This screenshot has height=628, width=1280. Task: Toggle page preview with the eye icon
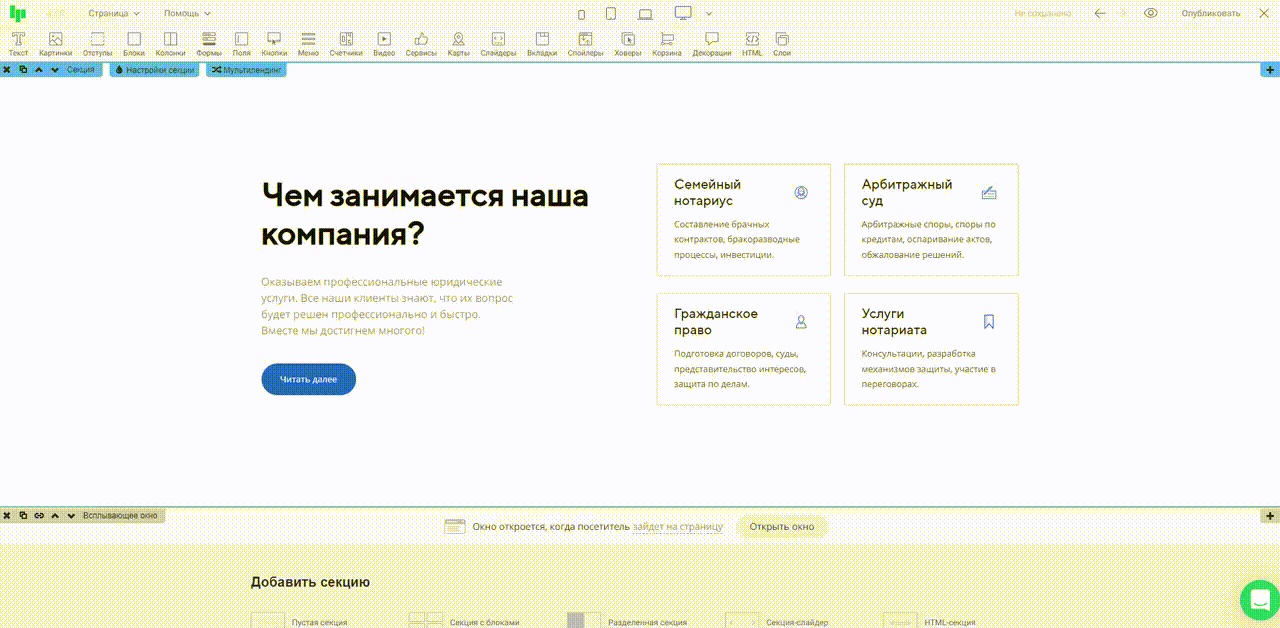[x=1151, y=13]
